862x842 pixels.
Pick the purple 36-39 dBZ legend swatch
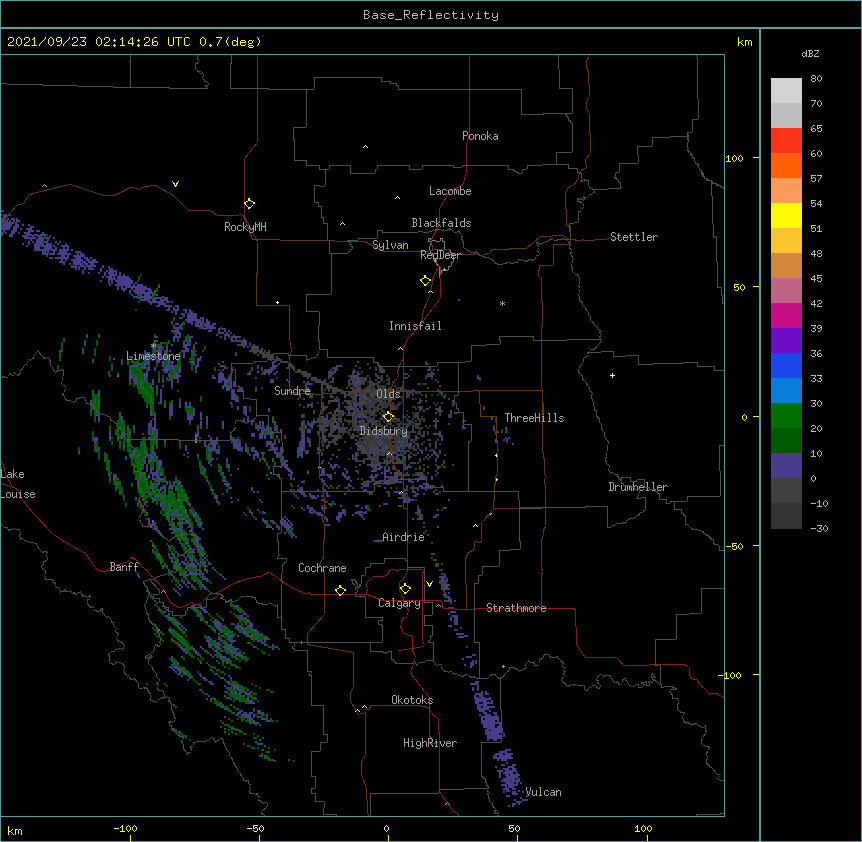(x=786, y=341)
